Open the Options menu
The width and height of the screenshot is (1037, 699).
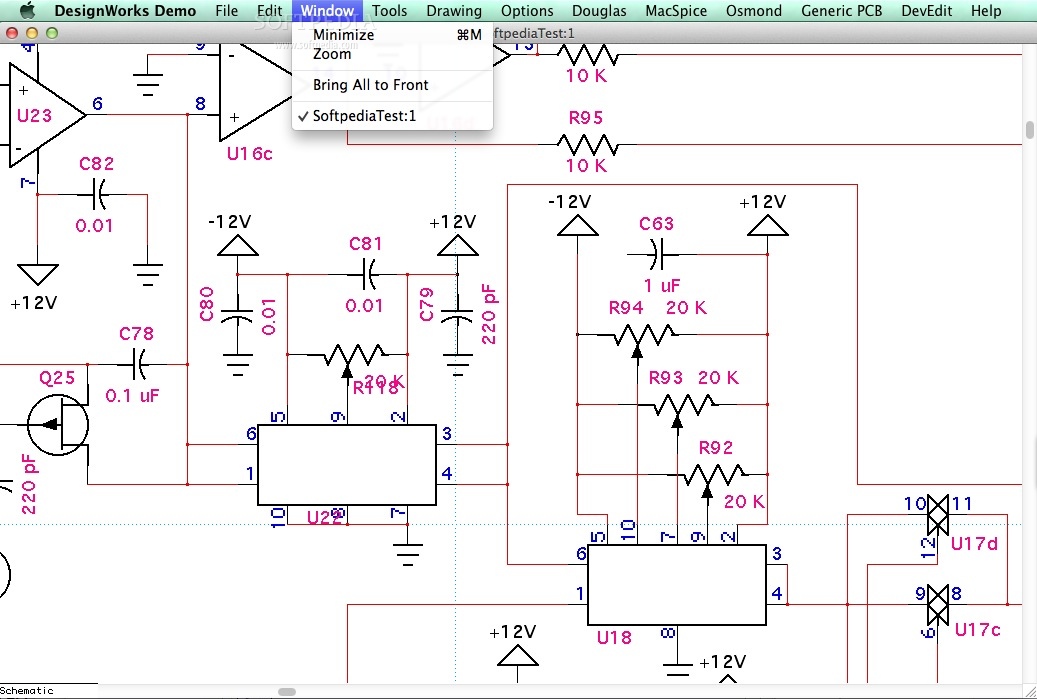pos(527,11)
